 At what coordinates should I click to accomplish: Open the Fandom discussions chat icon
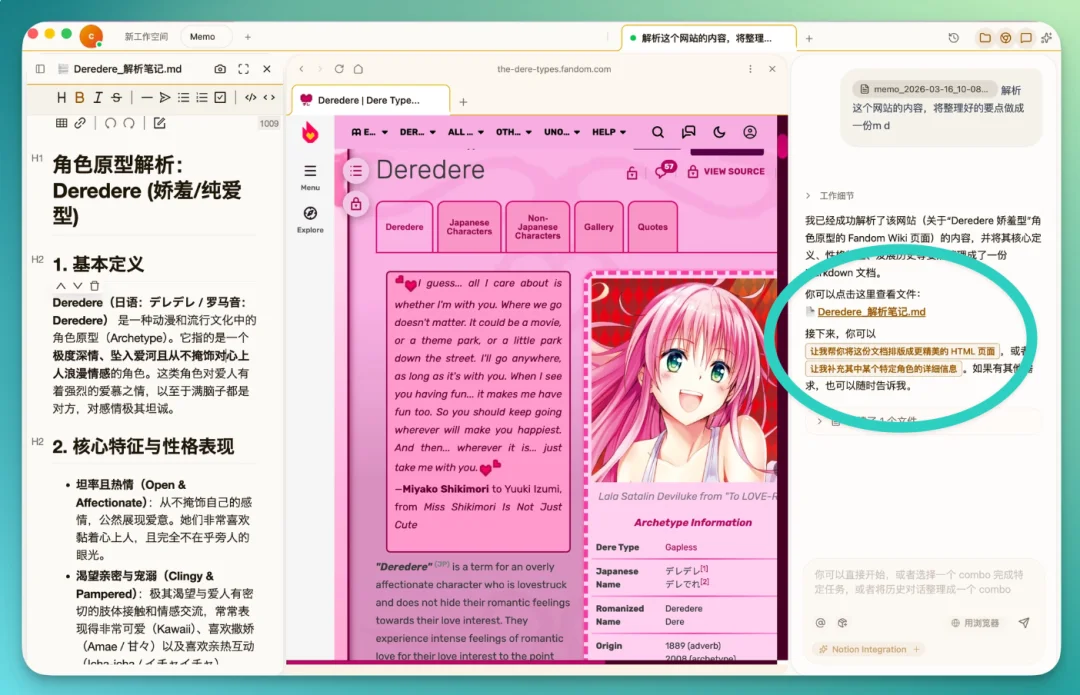coord(688,132)
